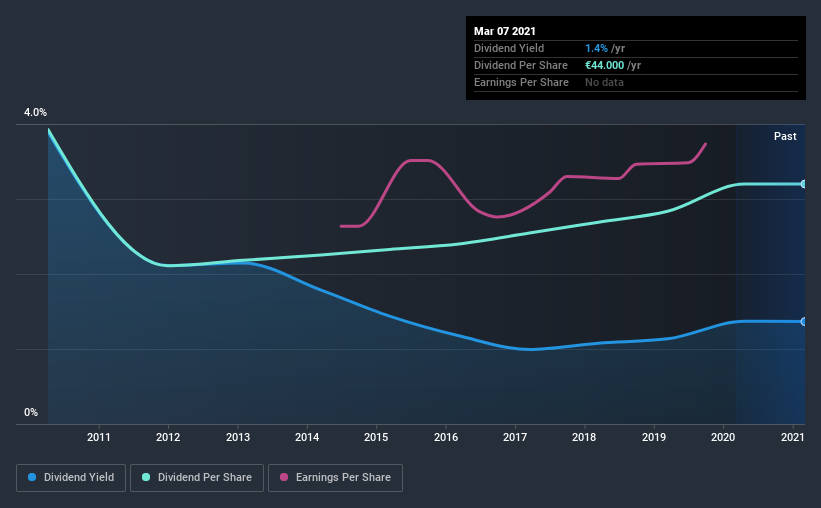The height and width of the screenshot is (508, 821).
Task: Click the blue Dividend Yield legend dot
Action: [x=32, y=477]
